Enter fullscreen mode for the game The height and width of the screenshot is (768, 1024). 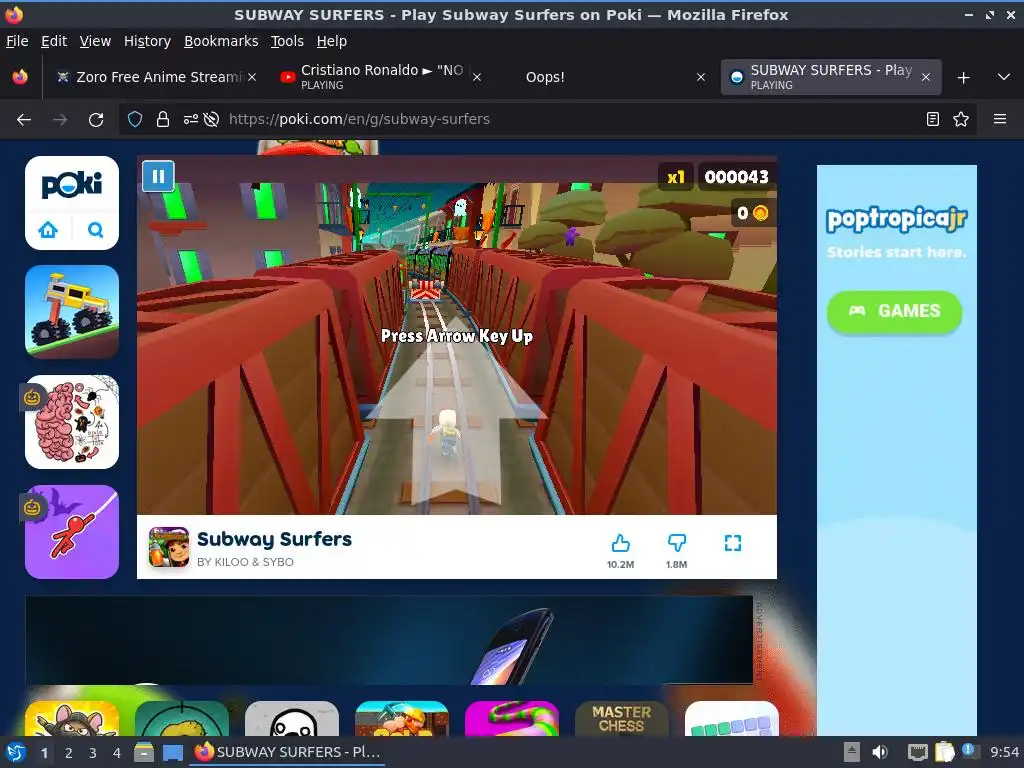point(733,543)
